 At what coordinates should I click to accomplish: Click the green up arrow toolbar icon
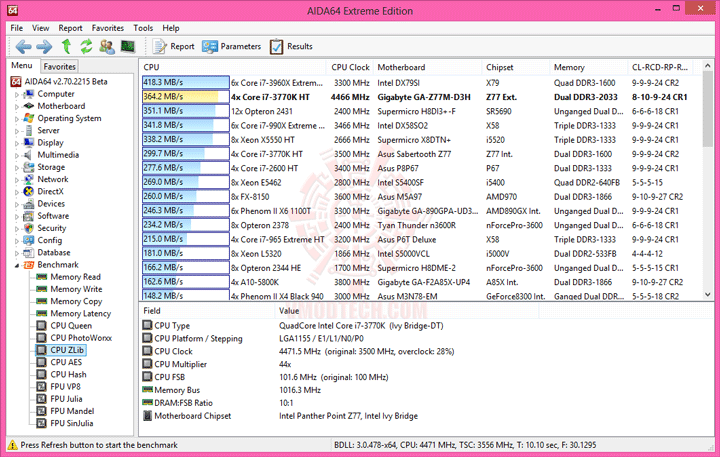(67, 46)
